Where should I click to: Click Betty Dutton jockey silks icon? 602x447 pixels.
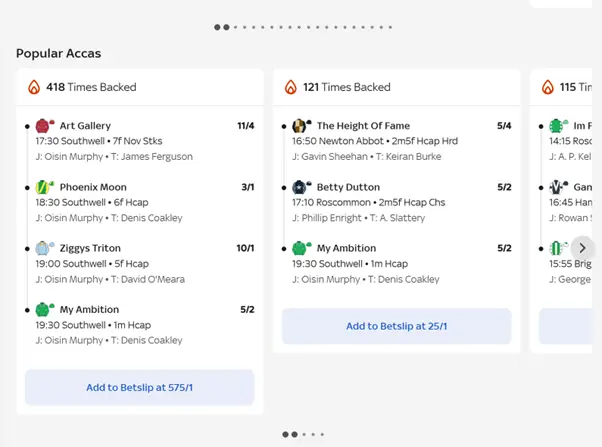click(x=301, y=187)
